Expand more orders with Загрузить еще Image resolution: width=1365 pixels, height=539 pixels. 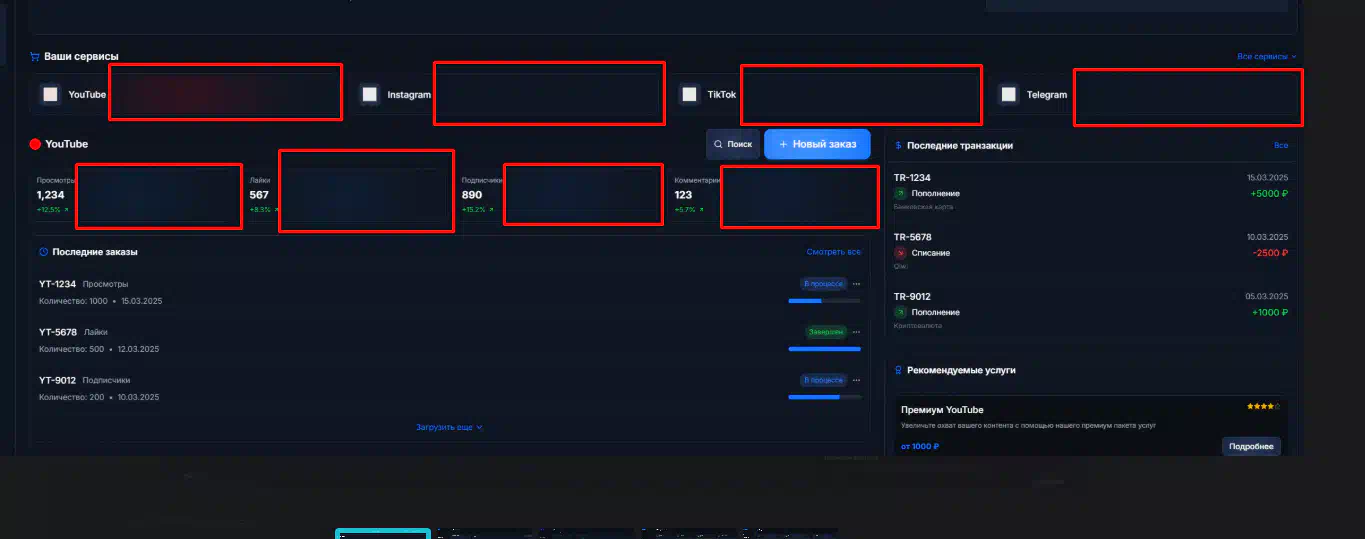point(449,427)
